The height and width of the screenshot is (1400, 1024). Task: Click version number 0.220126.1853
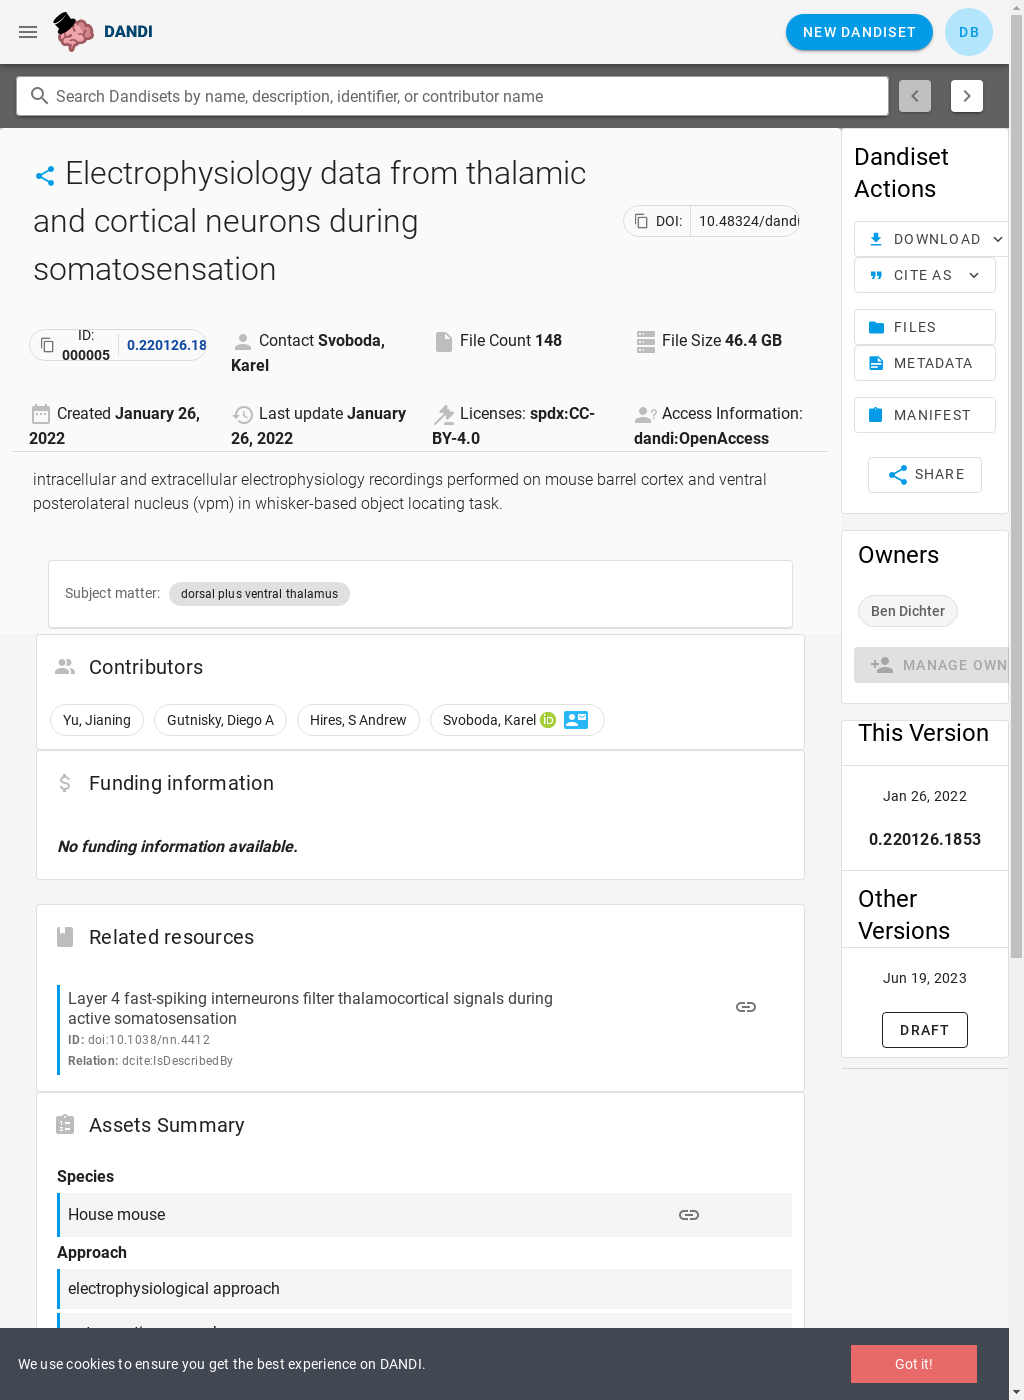coord(925,839)
